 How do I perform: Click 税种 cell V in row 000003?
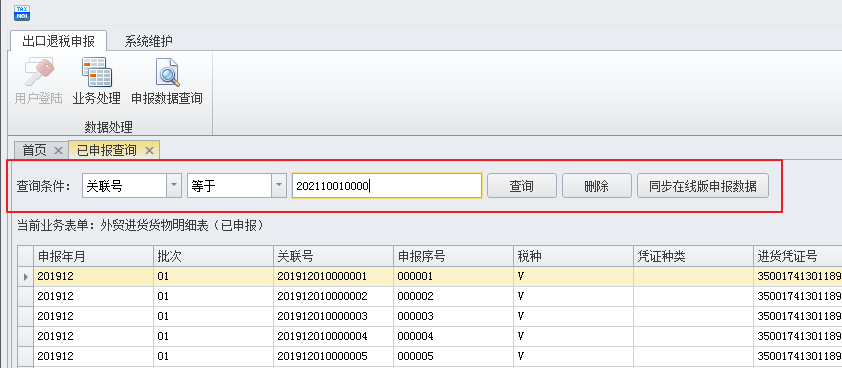(x=574, y=316)
